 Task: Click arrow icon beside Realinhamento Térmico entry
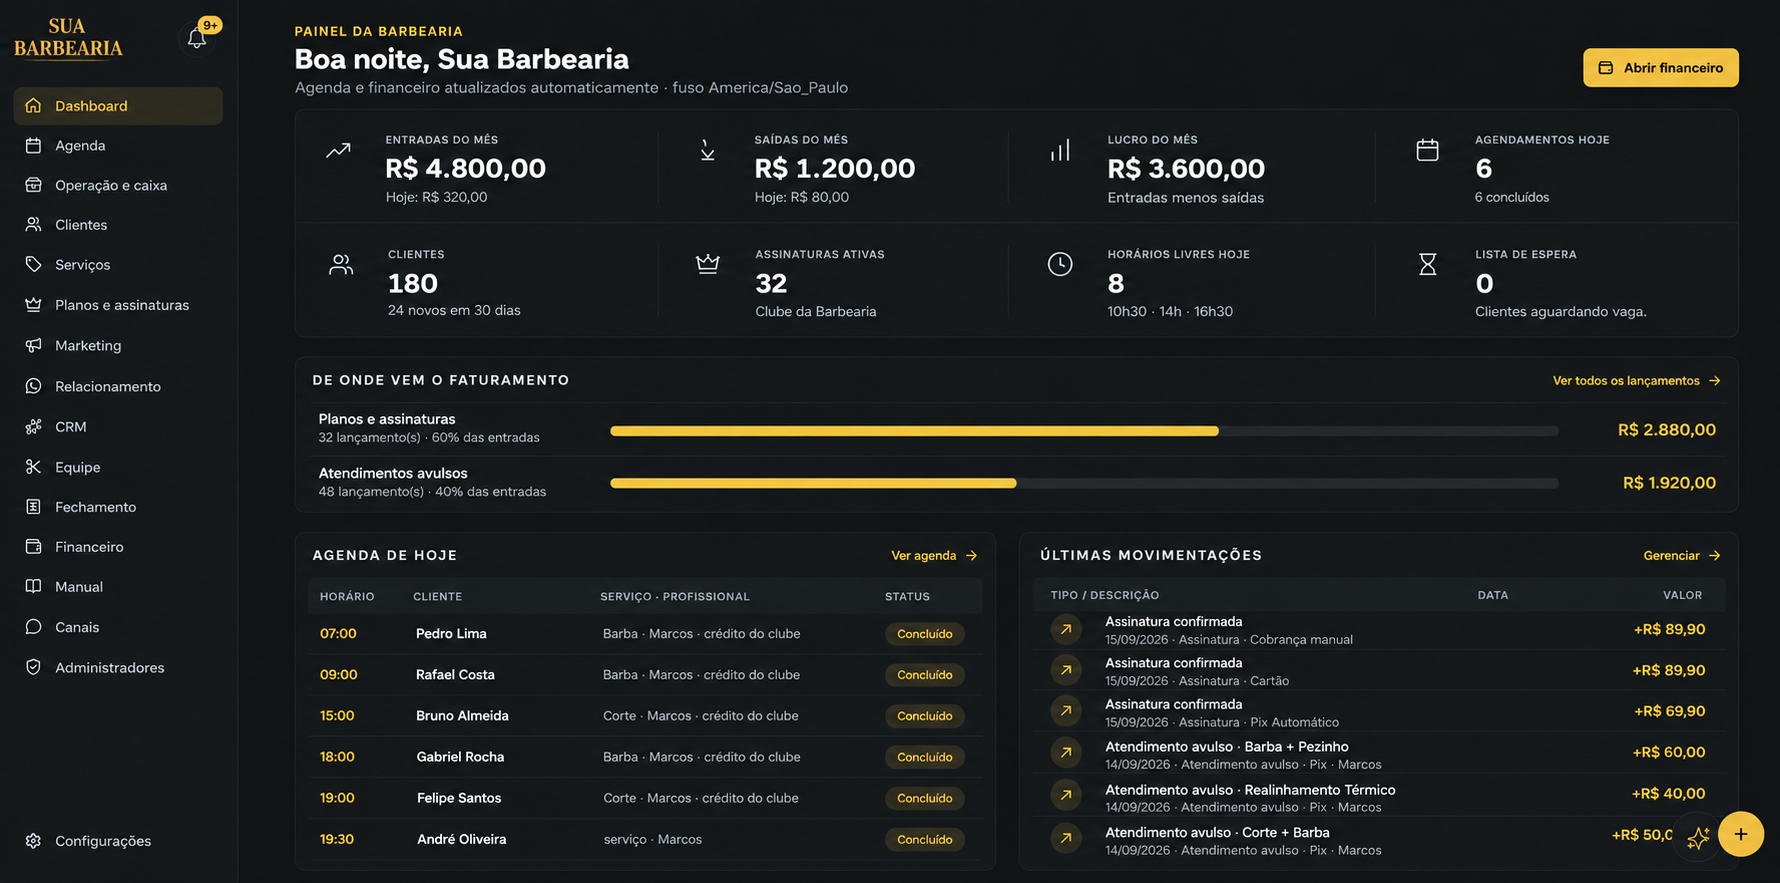click(1066, 796)
